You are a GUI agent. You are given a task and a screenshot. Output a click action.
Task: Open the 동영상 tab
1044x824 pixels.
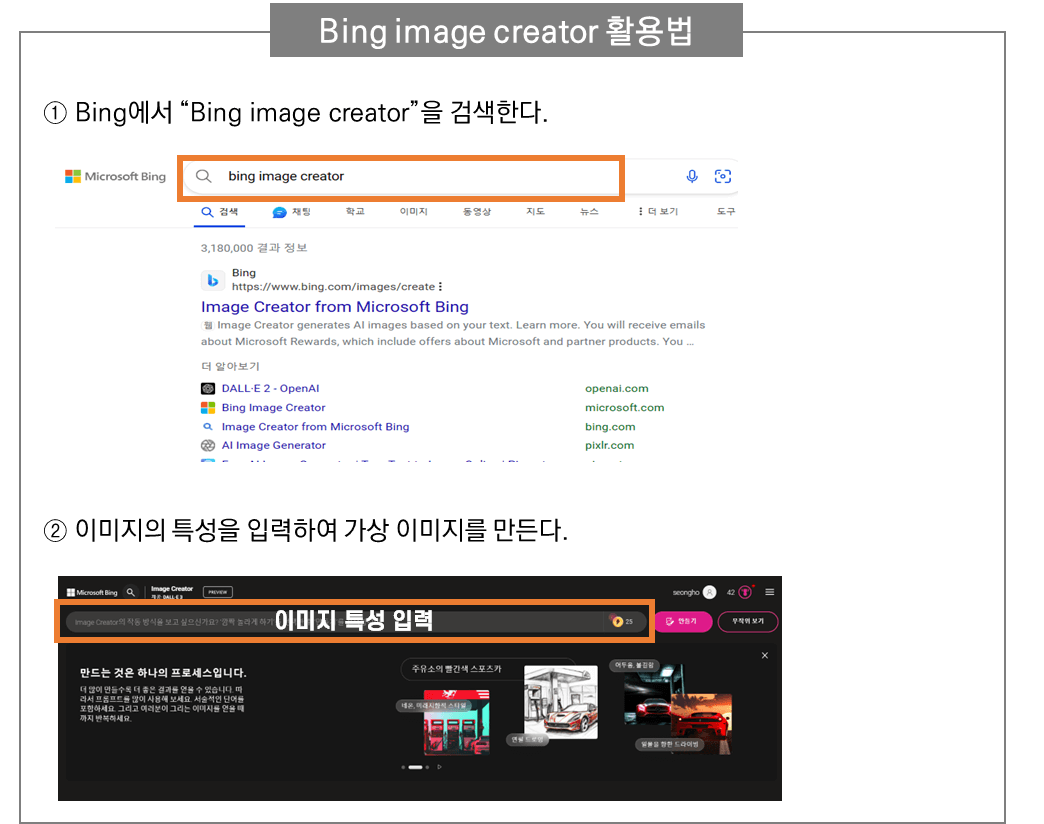[477, 211]
